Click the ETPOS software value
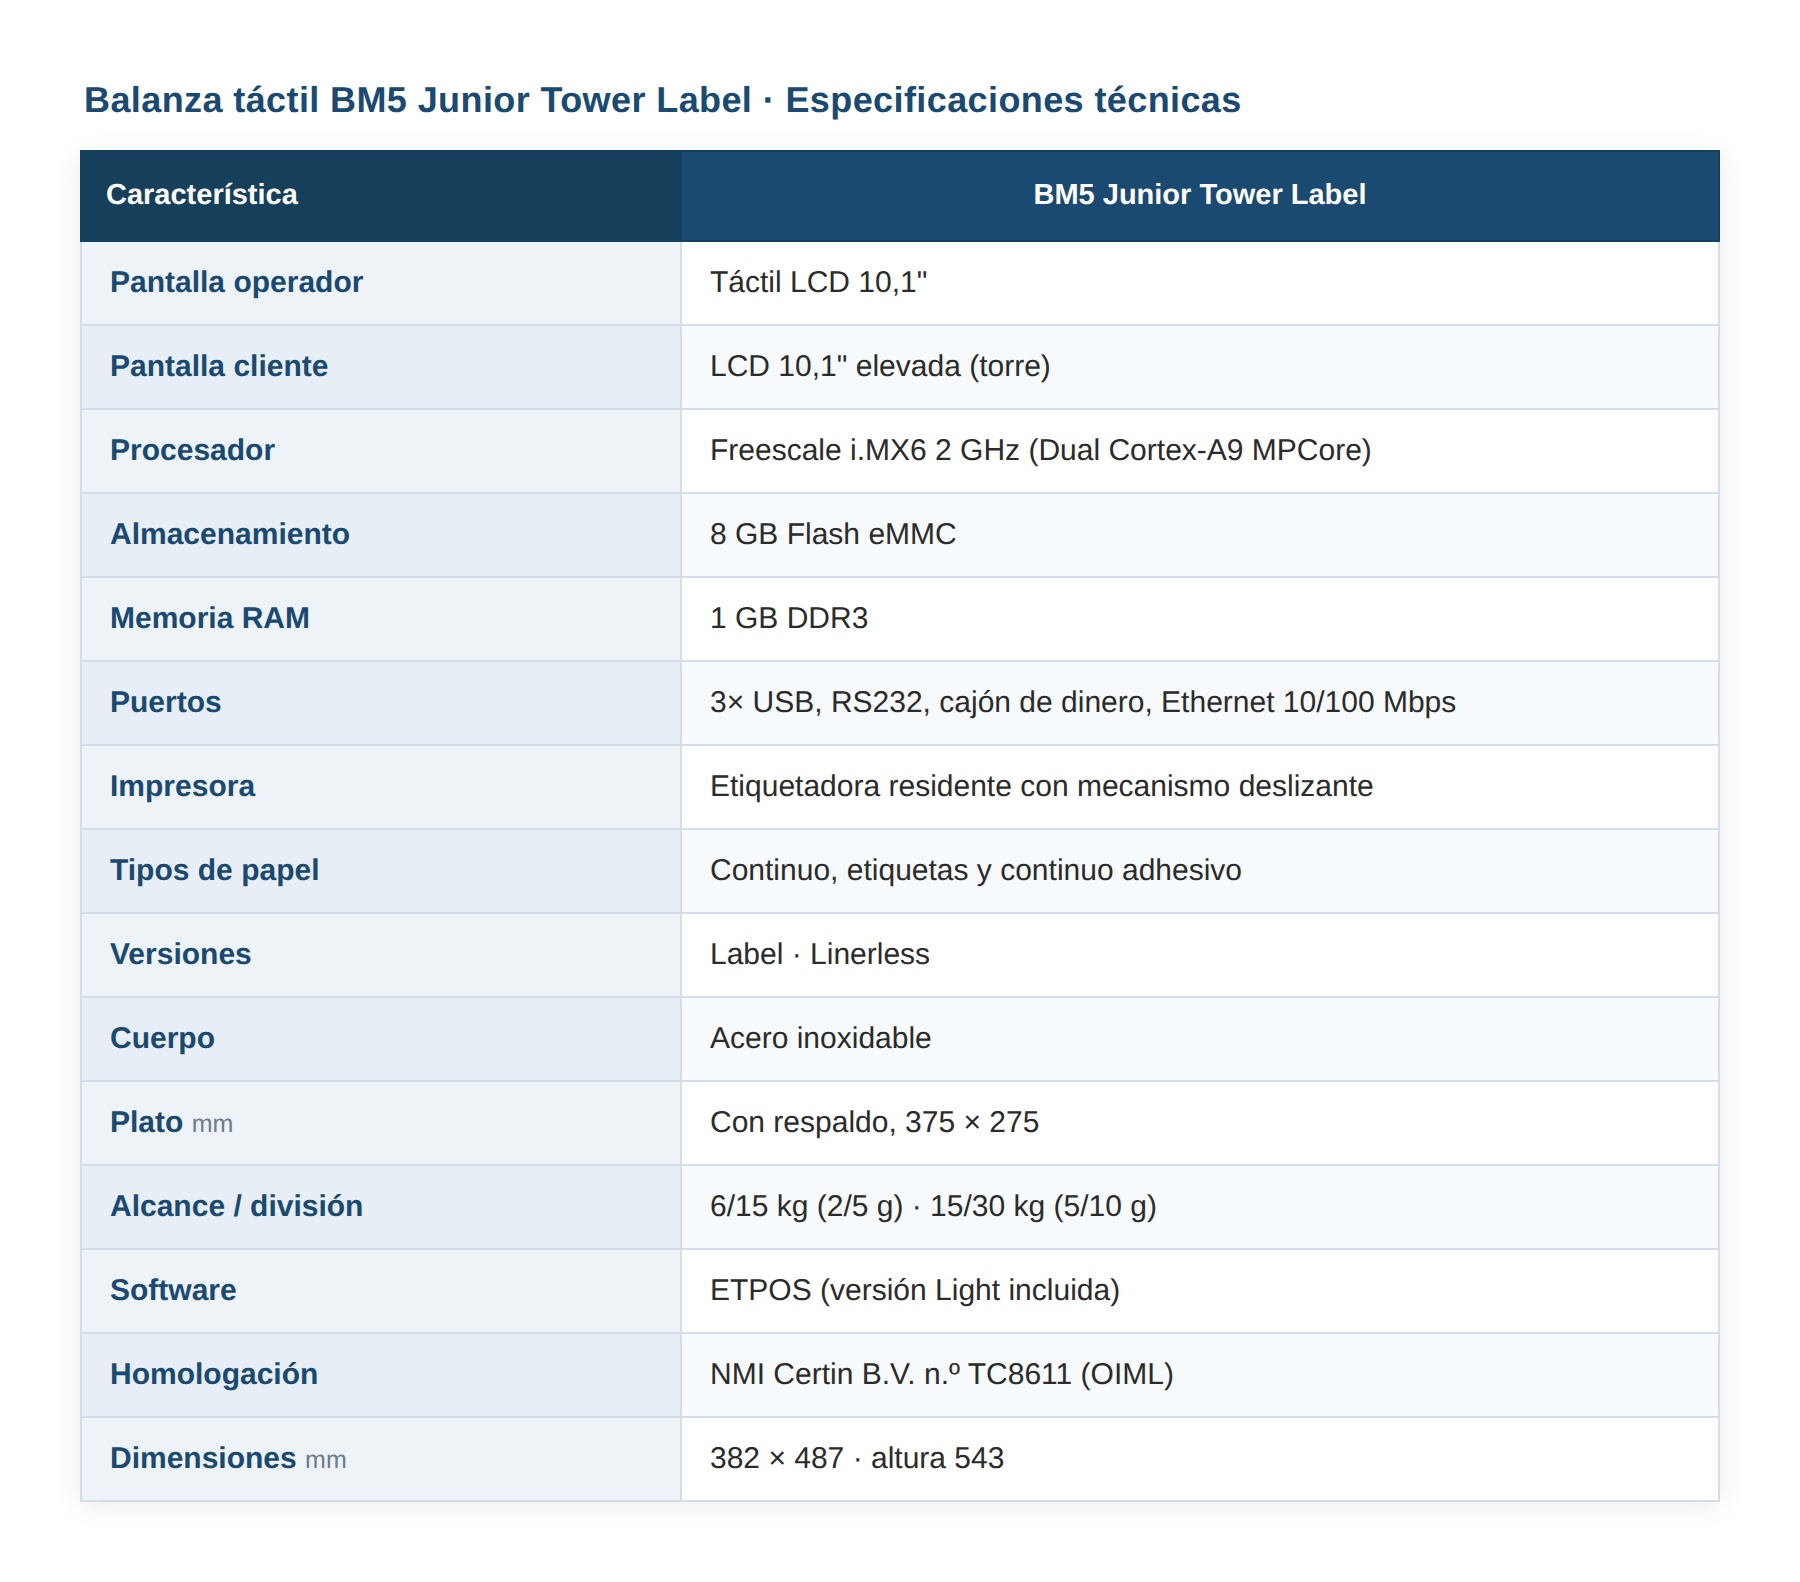 (915, 1290)
